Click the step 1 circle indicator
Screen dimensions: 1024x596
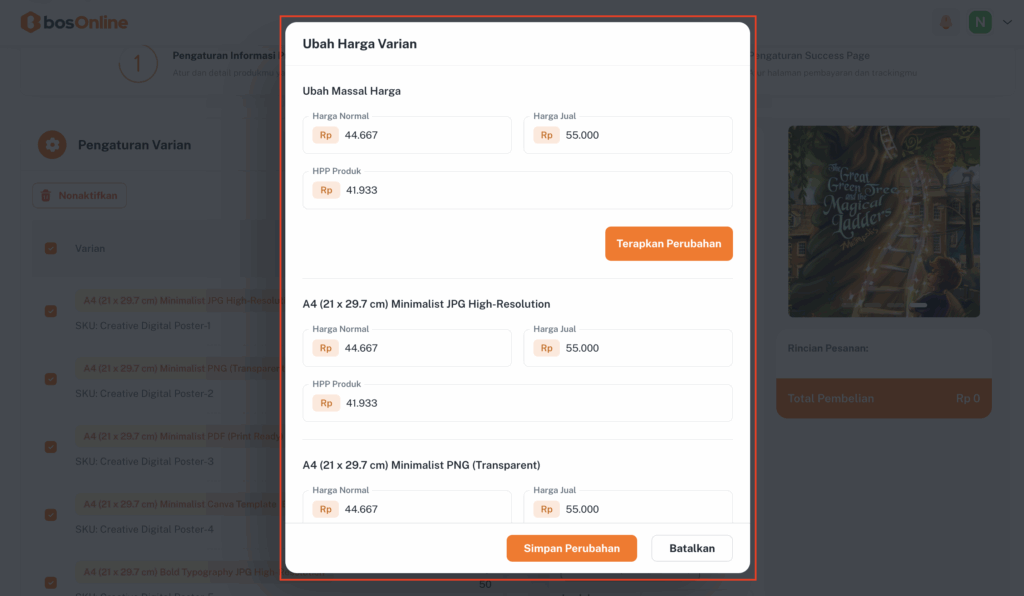coord(138,64)
